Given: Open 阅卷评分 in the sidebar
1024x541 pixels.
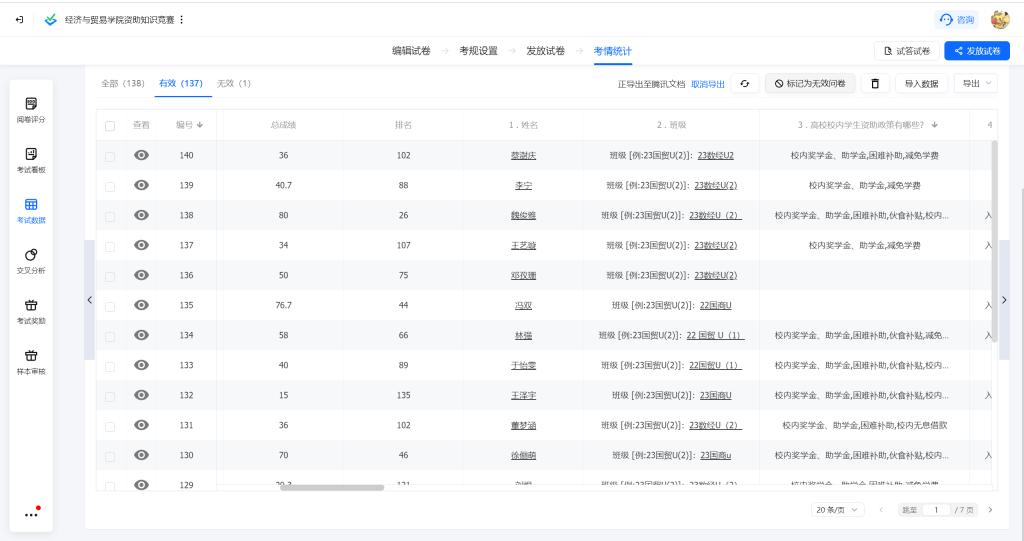Looking at the screenshot, I should pyautogui.click(x=31, y=110).
